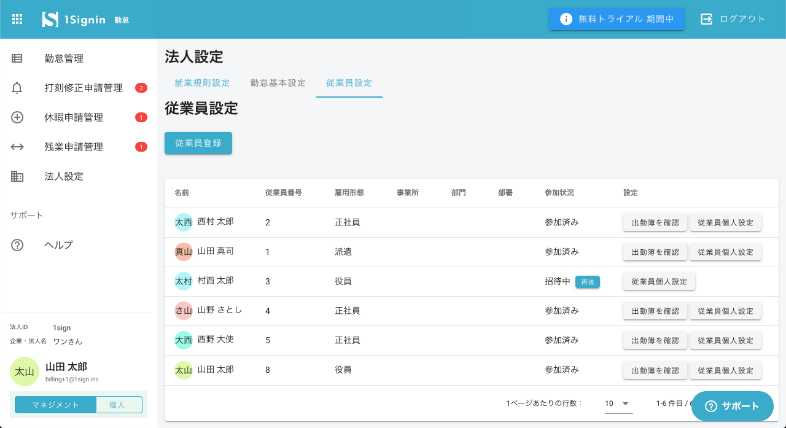Log out using the ログアウト button
This screenshot has width=786, height=428.
(734, 19)
